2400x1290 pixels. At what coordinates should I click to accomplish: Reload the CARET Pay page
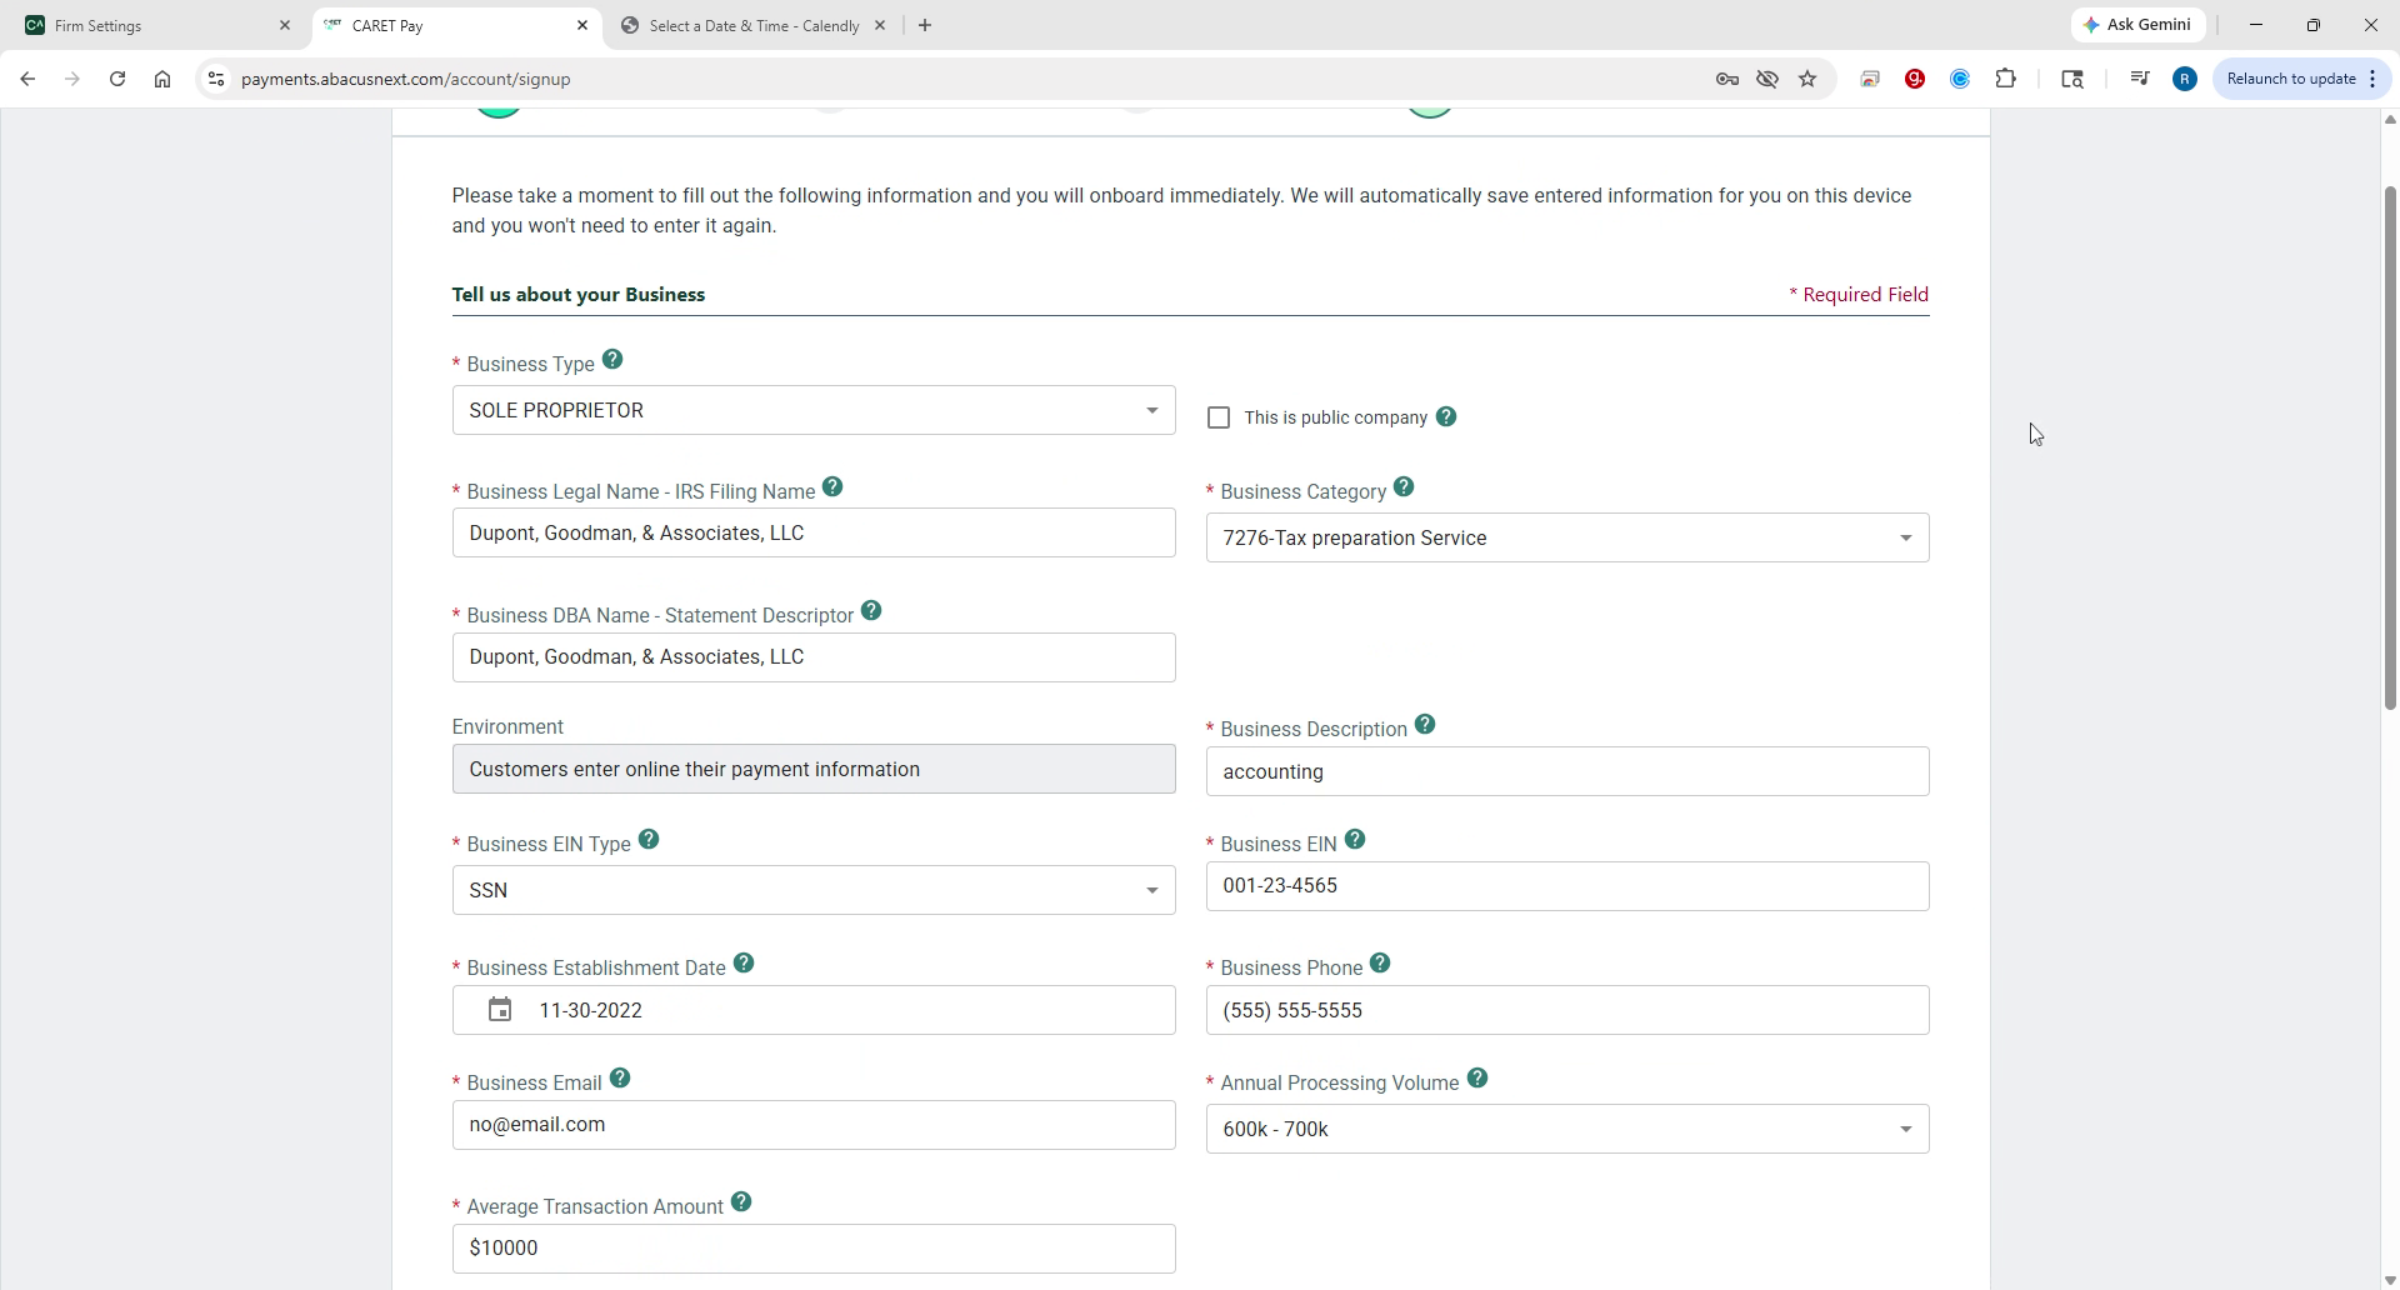pos(117,79)
